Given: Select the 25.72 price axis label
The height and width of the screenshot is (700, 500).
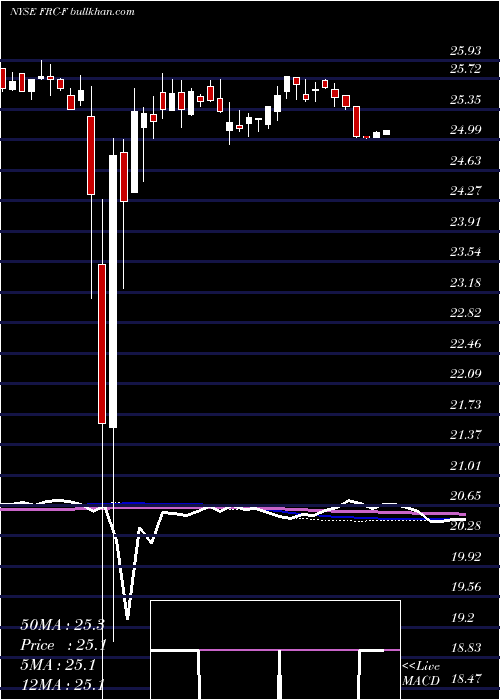Looking at the screenshot, I should click(465, 69).
